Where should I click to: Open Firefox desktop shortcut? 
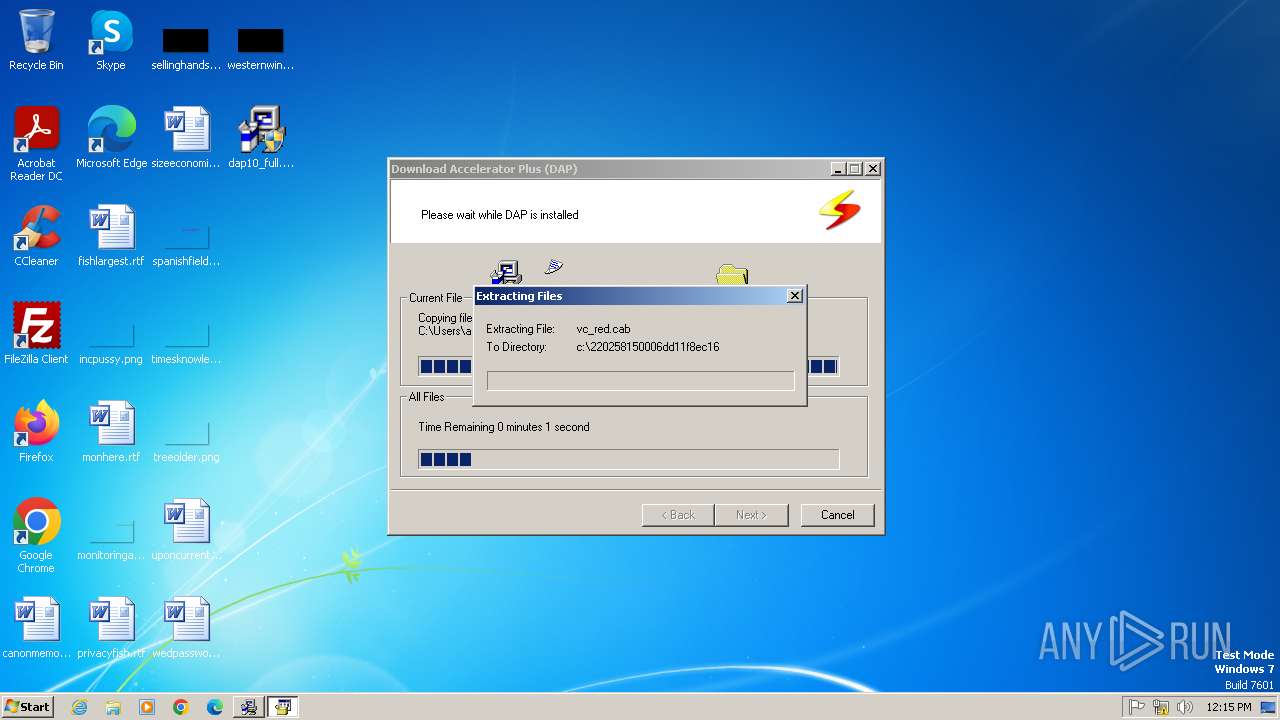click(36, 432)
